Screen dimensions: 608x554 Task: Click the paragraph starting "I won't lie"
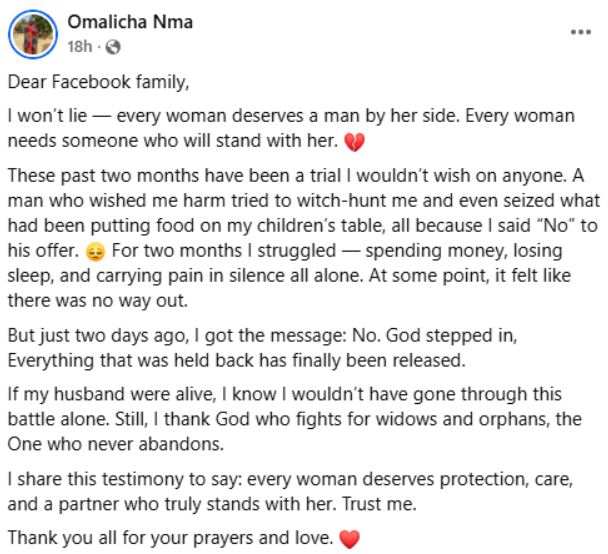pyautogui.click(x=290, y=125)
